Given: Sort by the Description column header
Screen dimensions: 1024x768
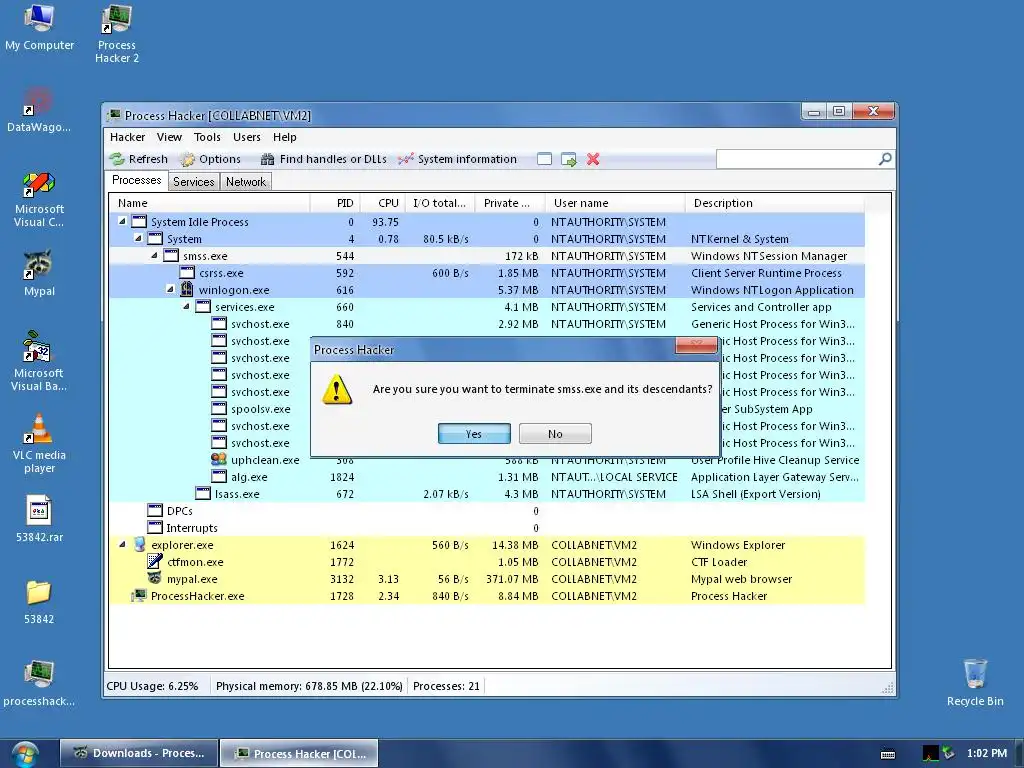Looking at the screenshot, I should [x=775, y=203].
